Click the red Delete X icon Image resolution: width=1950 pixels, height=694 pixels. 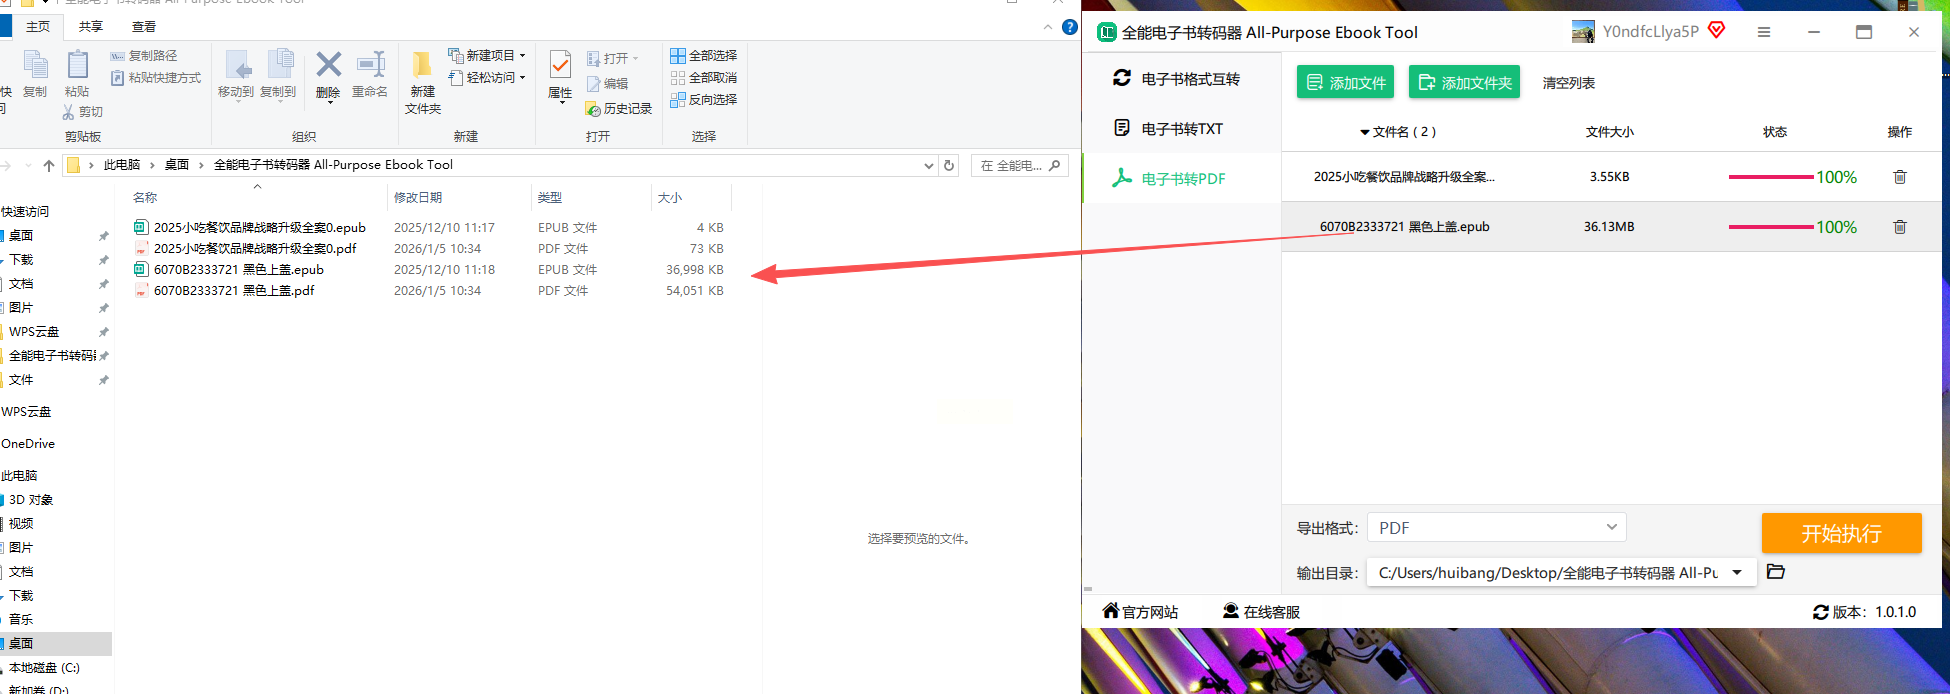tap(328, 65)
